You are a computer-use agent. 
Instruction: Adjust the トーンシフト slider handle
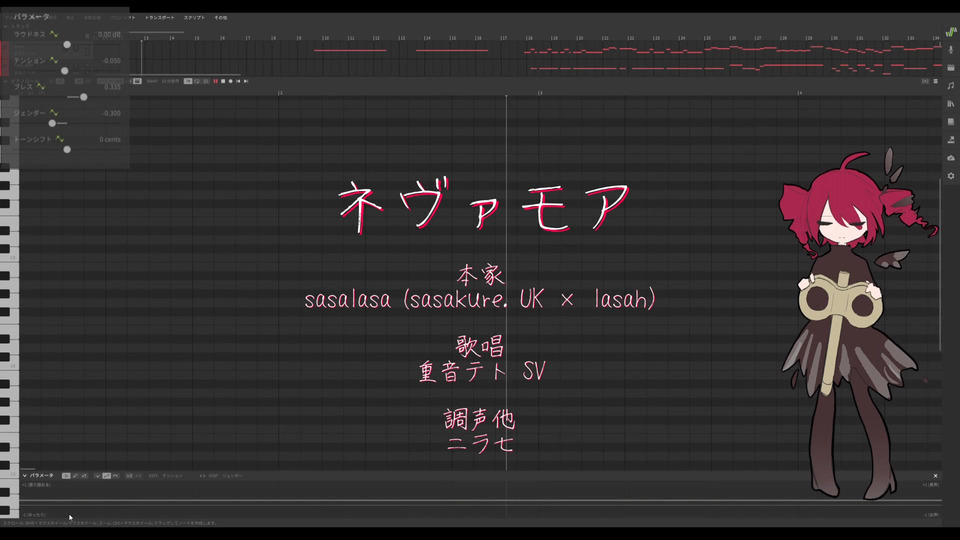[67, 149]
